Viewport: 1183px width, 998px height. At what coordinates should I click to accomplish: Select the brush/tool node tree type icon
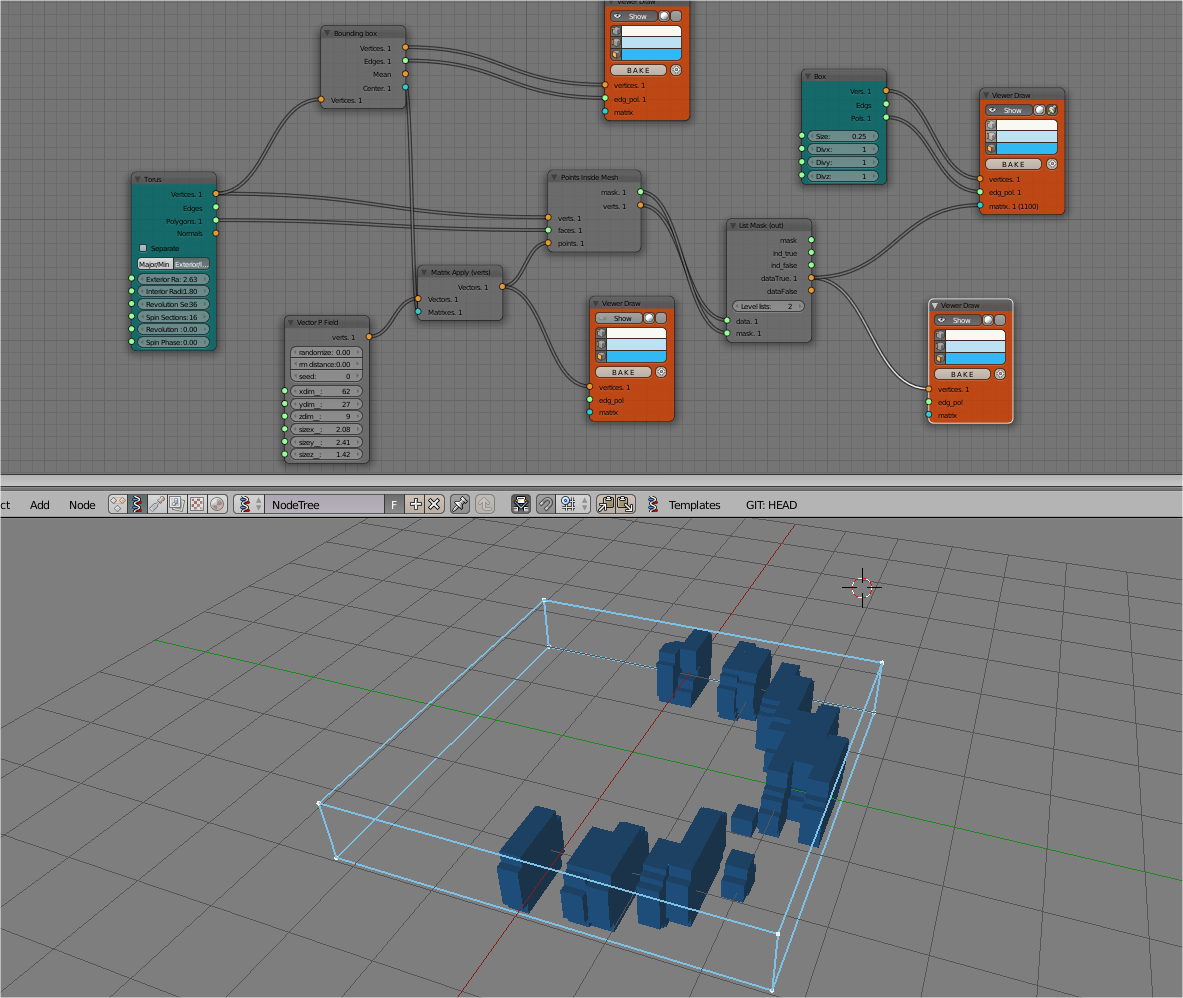pyautogui.click(x=157, y=504)
